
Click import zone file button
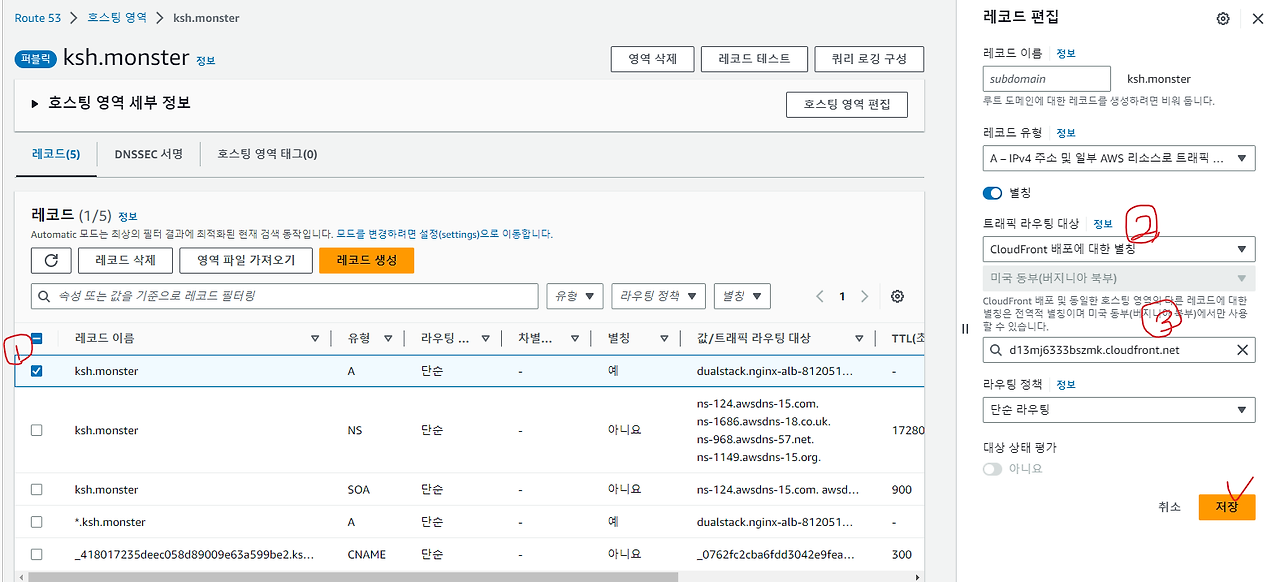(245, 261)
